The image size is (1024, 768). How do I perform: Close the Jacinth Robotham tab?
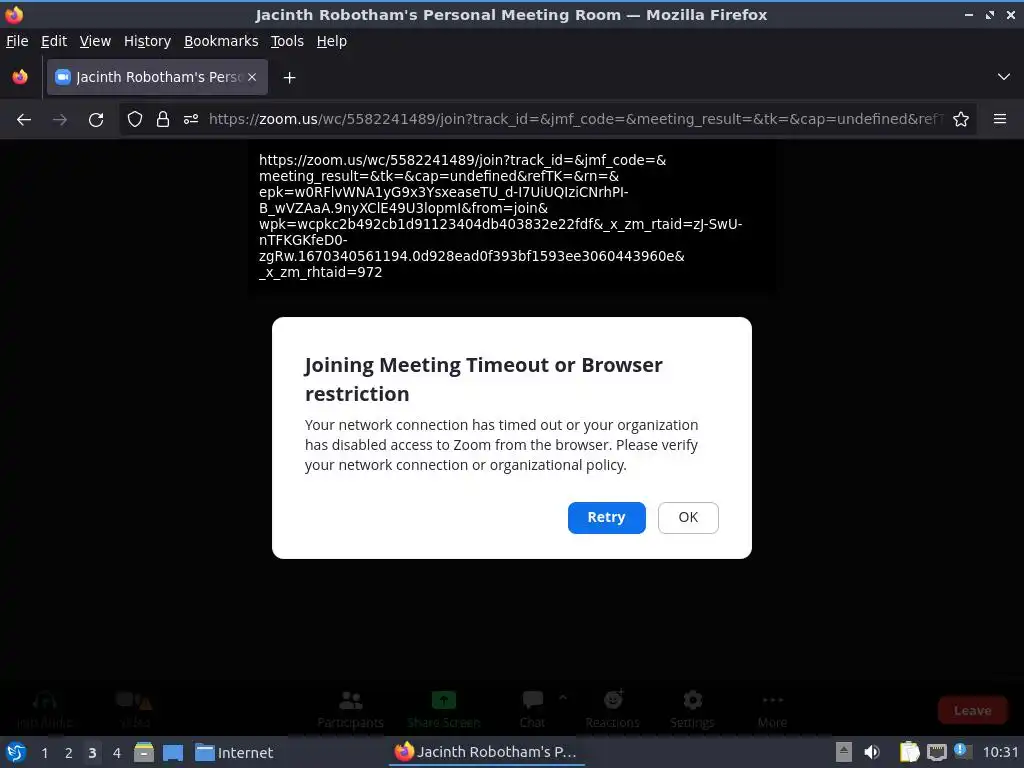[252, 77]
